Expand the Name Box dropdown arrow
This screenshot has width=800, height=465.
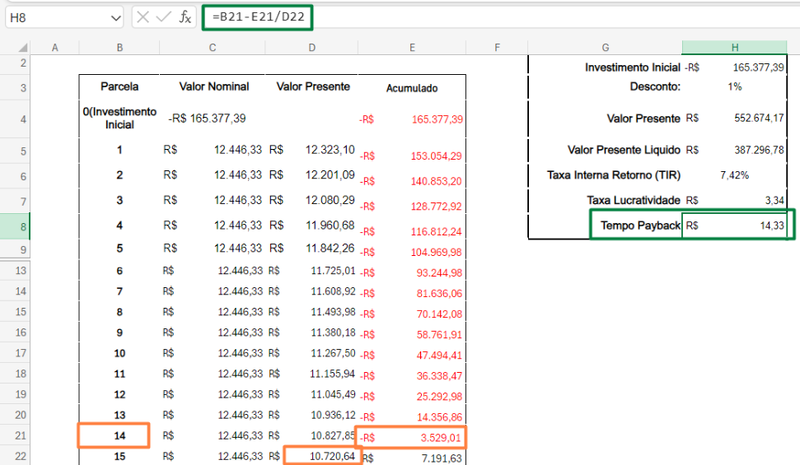pyautogui.click(x=116, y=18)
